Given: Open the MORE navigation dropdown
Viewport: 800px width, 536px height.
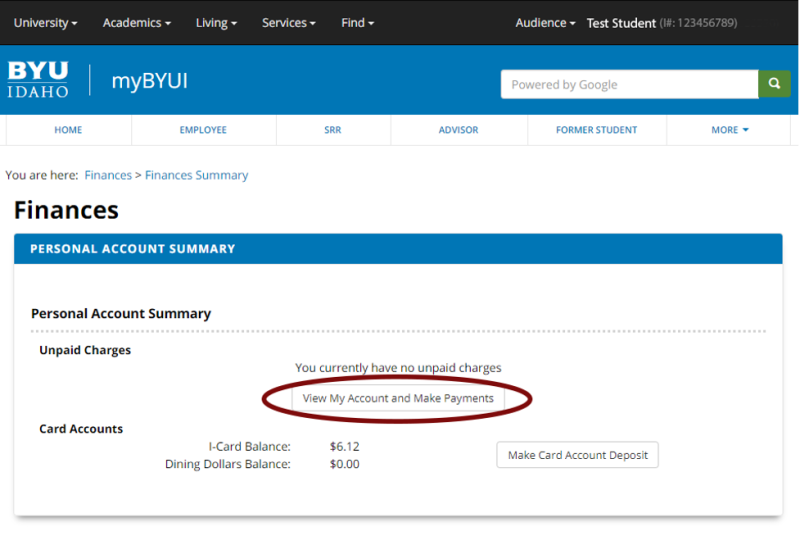Looking at the screenshot, I should 729,130.
